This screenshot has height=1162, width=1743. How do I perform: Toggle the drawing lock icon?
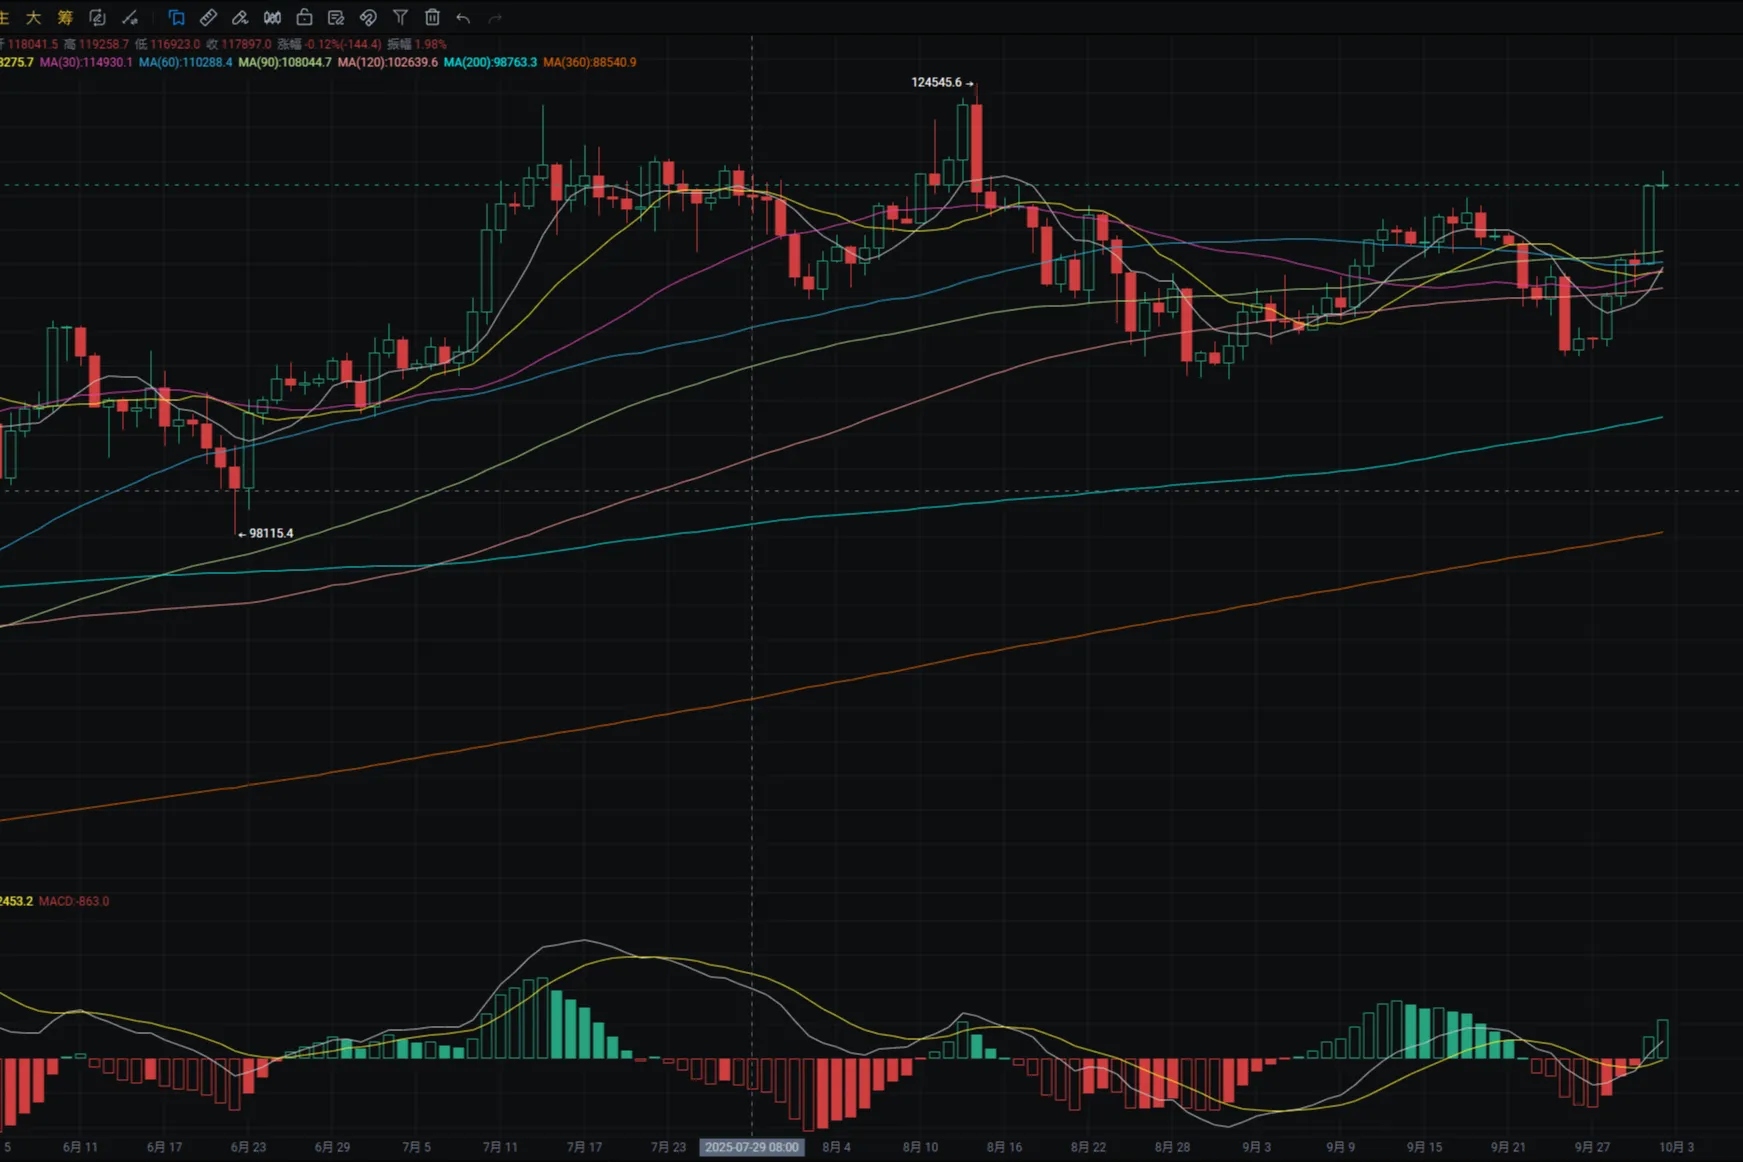pyautogui.click(x=304, y=18)
